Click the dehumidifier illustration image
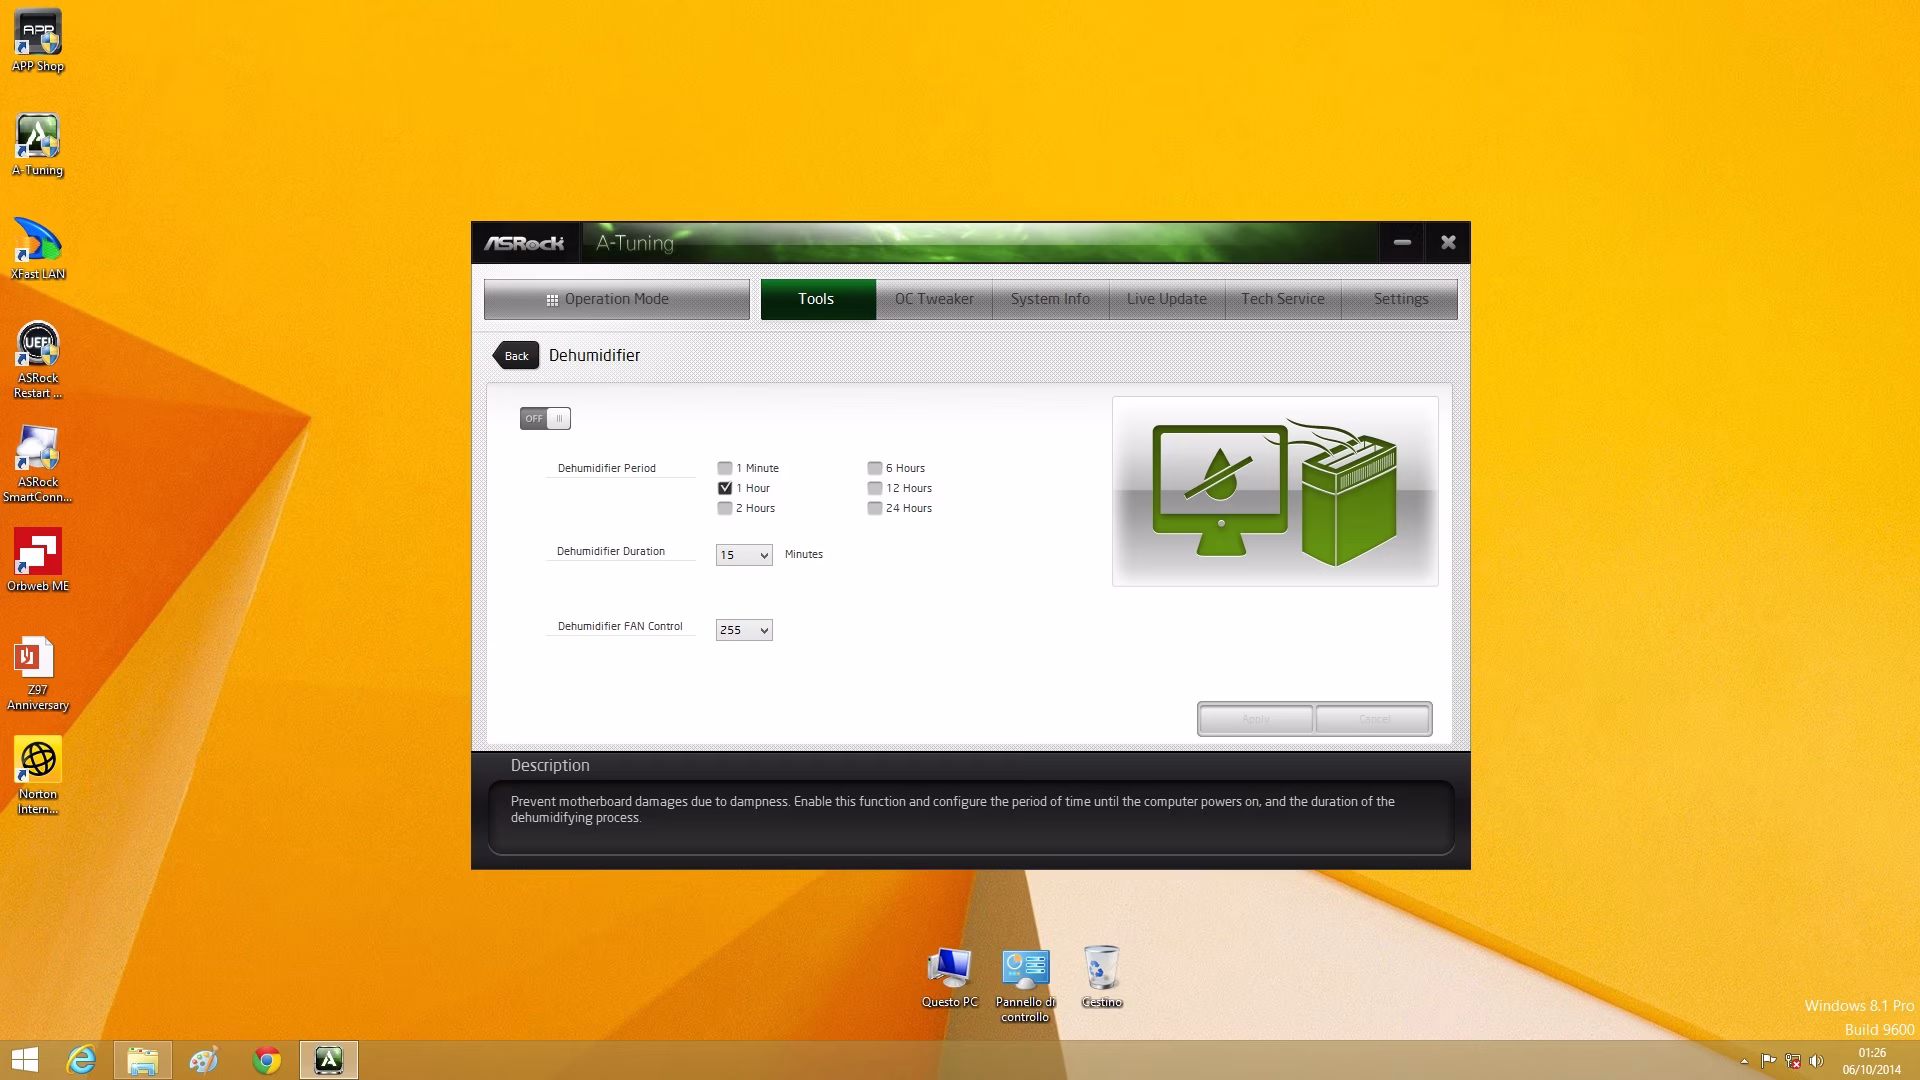Image resolution: width=1920 pixels, height=1080 pixels. pyautogui.click(x=1275, y=491)
